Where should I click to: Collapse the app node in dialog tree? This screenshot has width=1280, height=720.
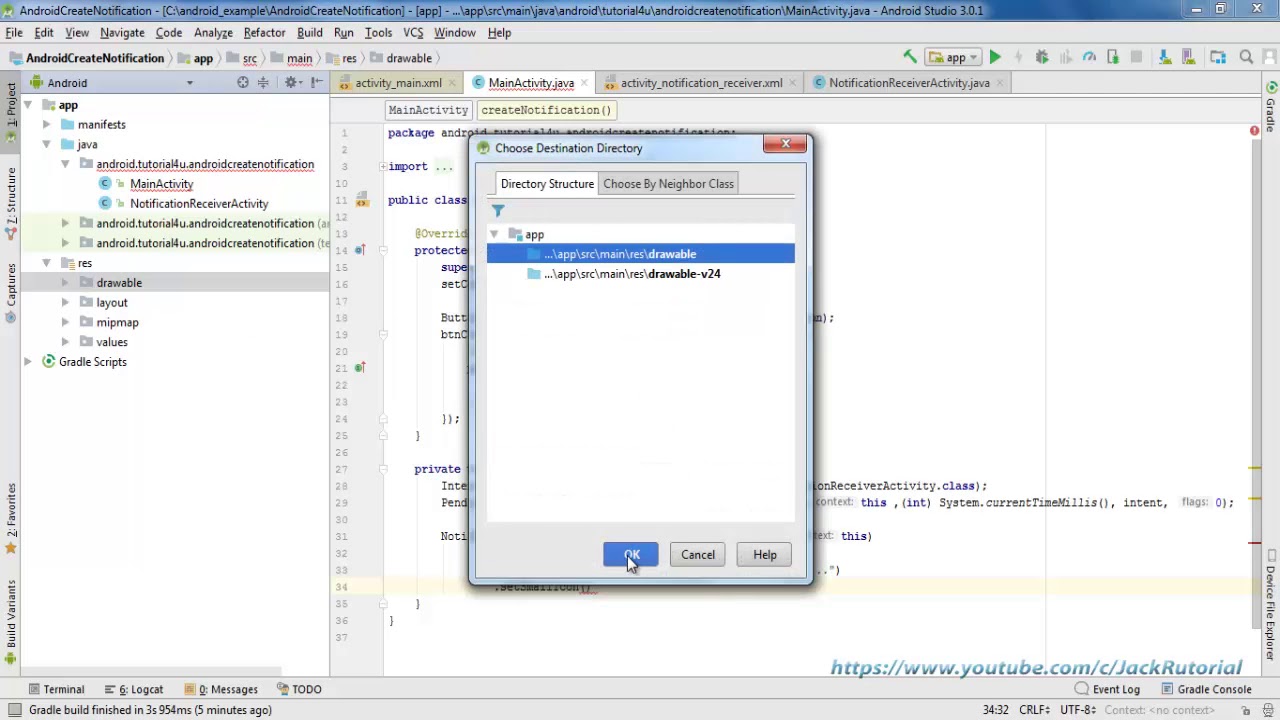click(494, 235)
